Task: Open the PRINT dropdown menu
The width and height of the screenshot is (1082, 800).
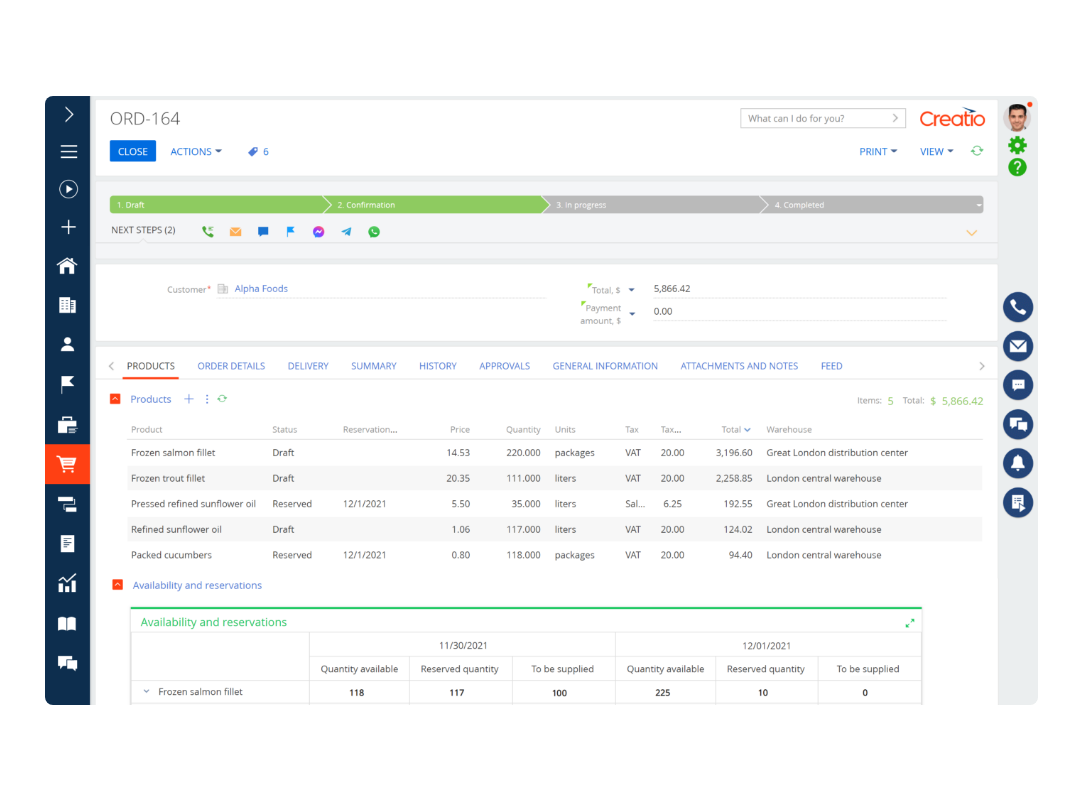Action: coord(877,152)
